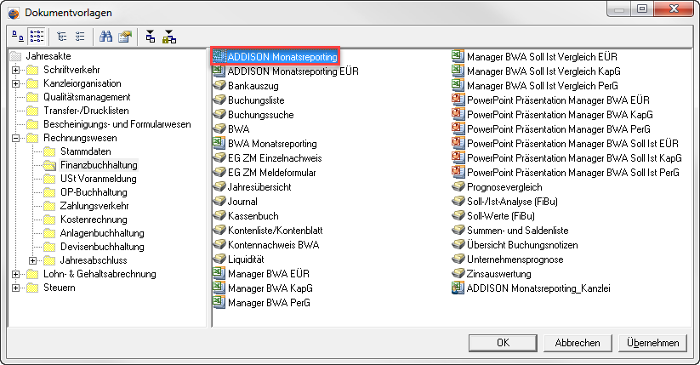Expand the Jahresabschluss tree node
This screenshot has height=365, width=700.
click(33, 260)
